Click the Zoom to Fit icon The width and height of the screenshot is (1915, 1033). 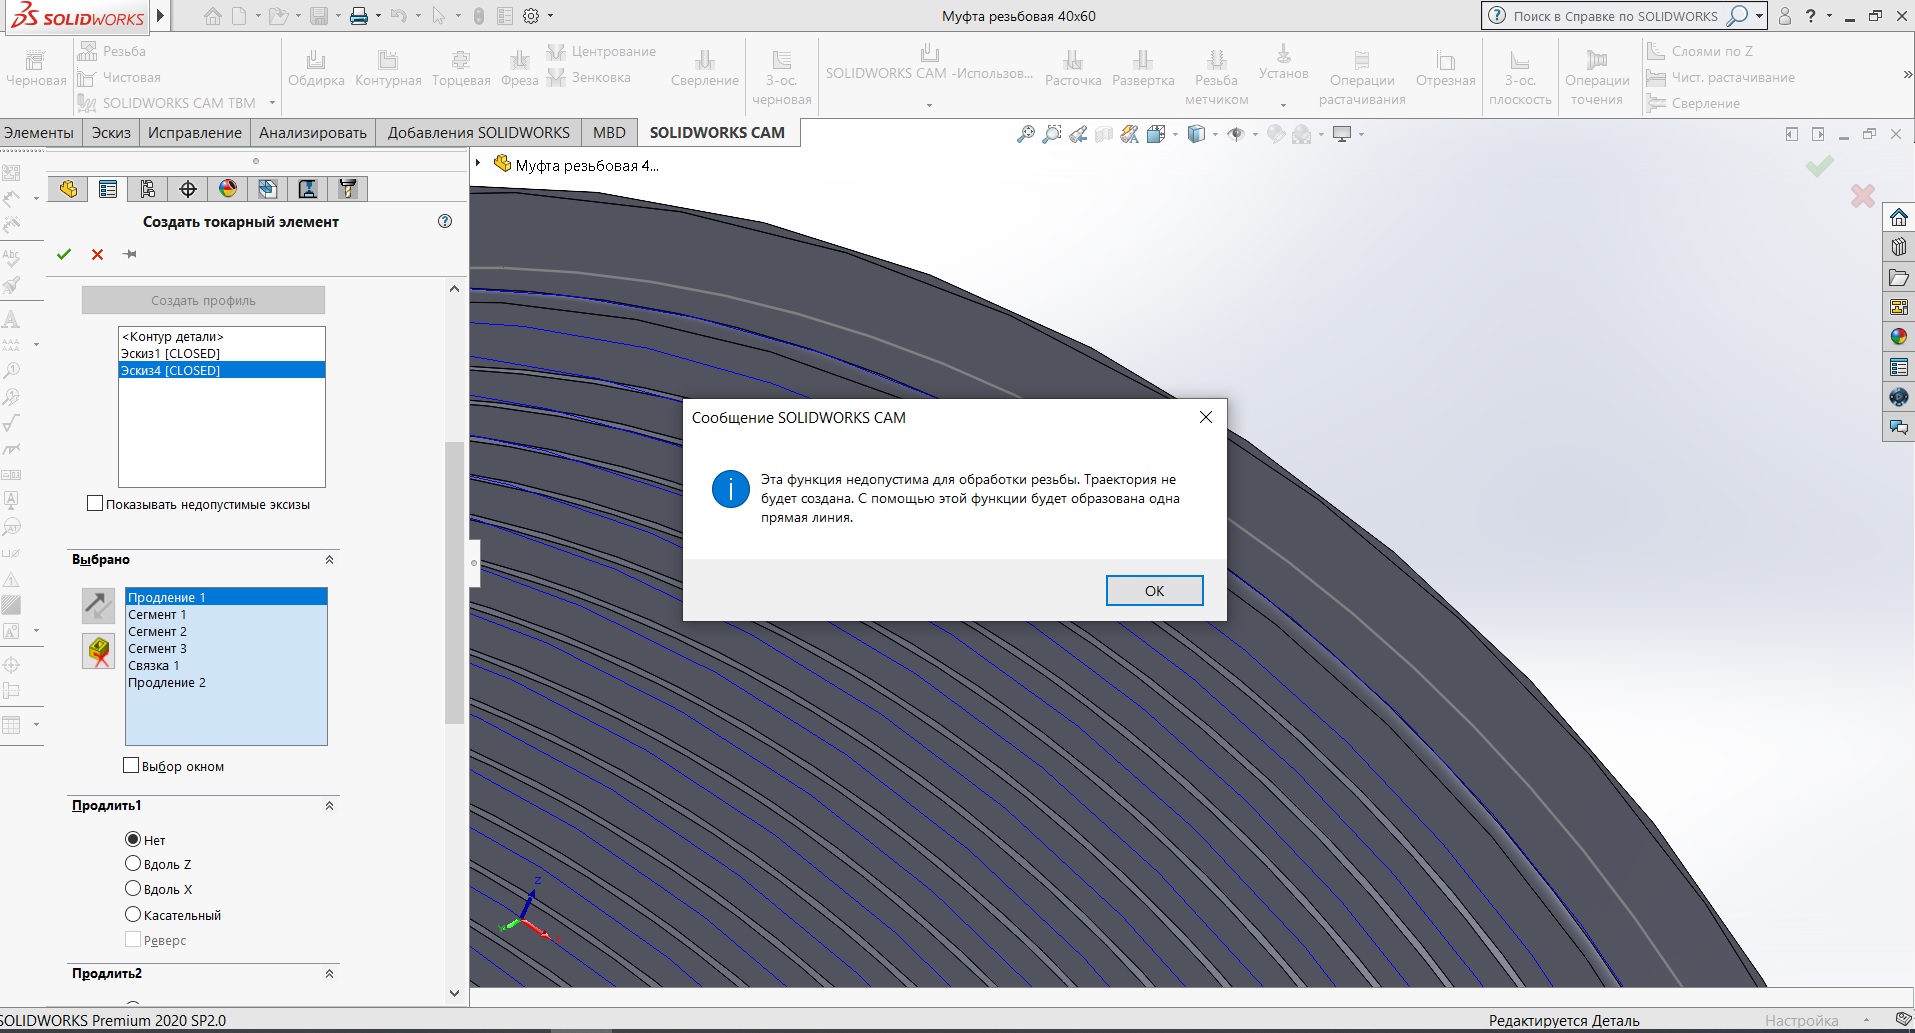1025,134
